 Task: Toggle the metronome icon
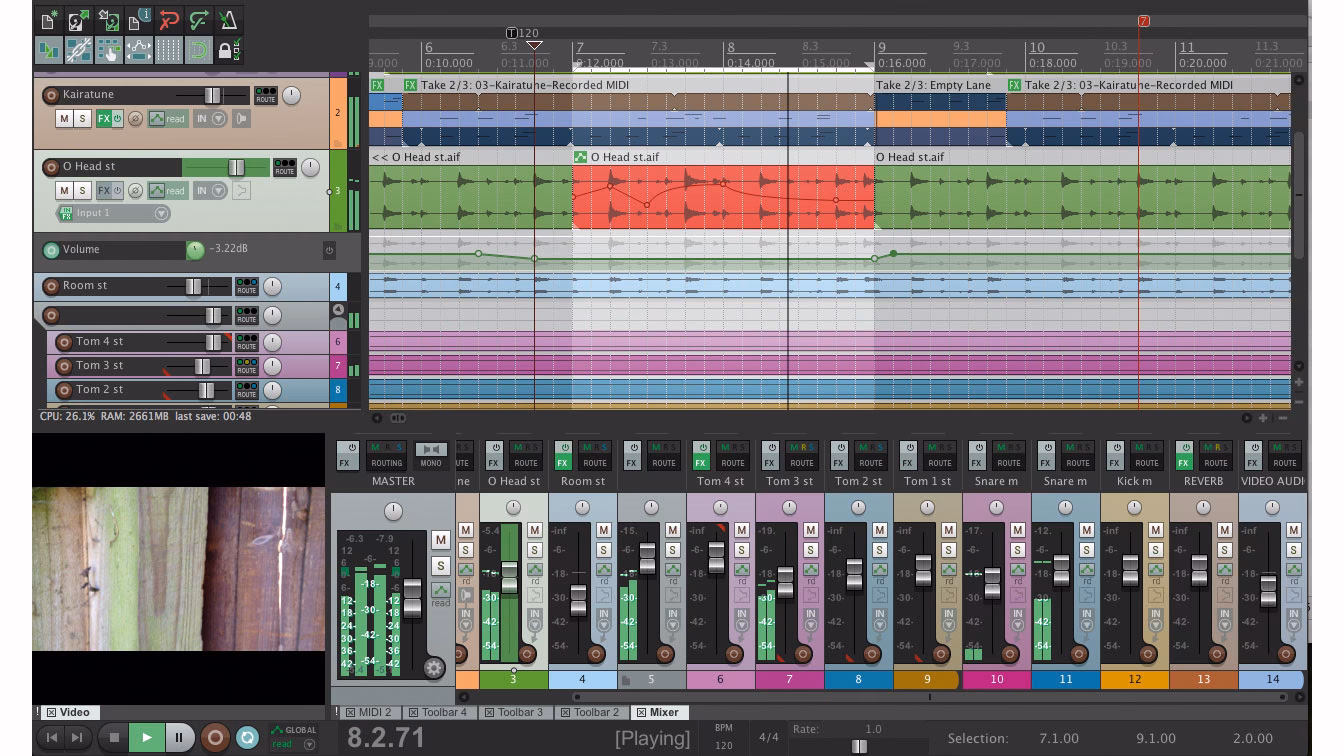point(229,20)
